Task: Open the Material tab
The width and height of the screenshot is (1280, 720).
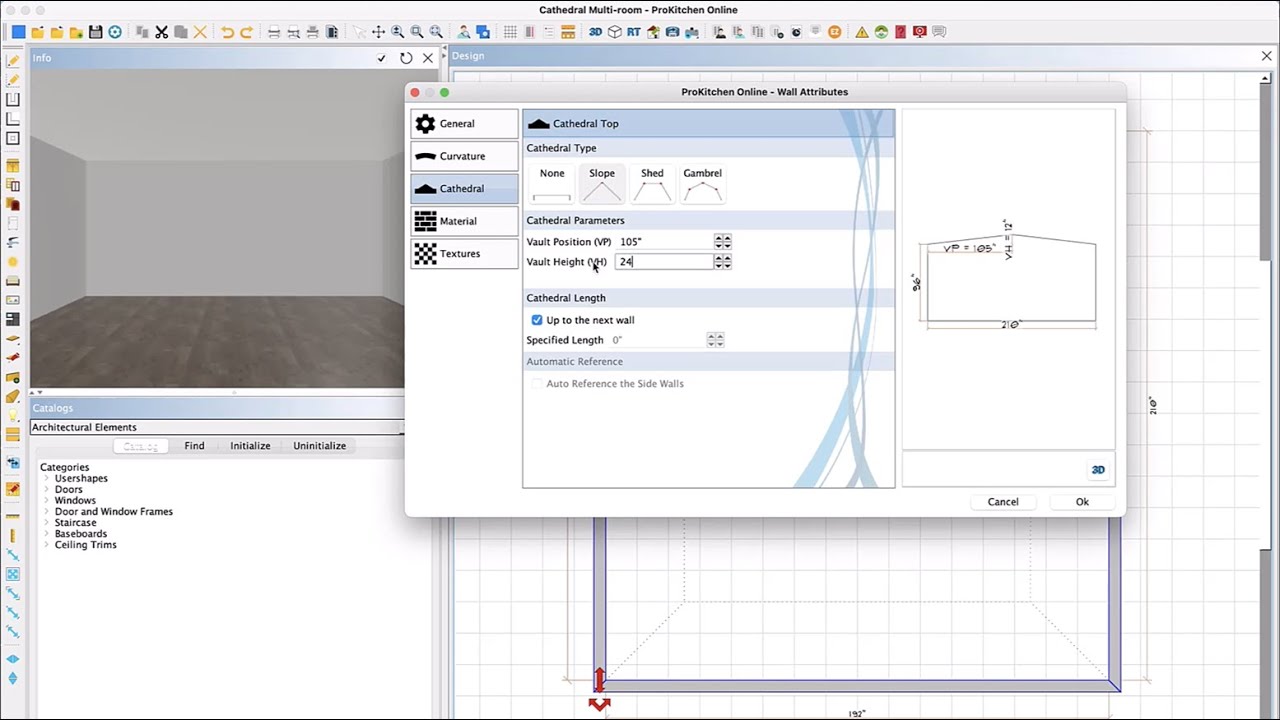Action: tap(464, 221)
